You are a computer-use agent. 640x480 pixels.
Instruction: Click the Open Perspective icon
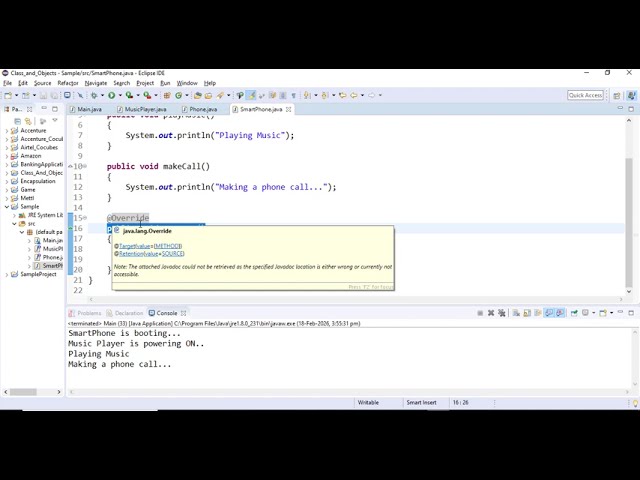tap(617, 95)
